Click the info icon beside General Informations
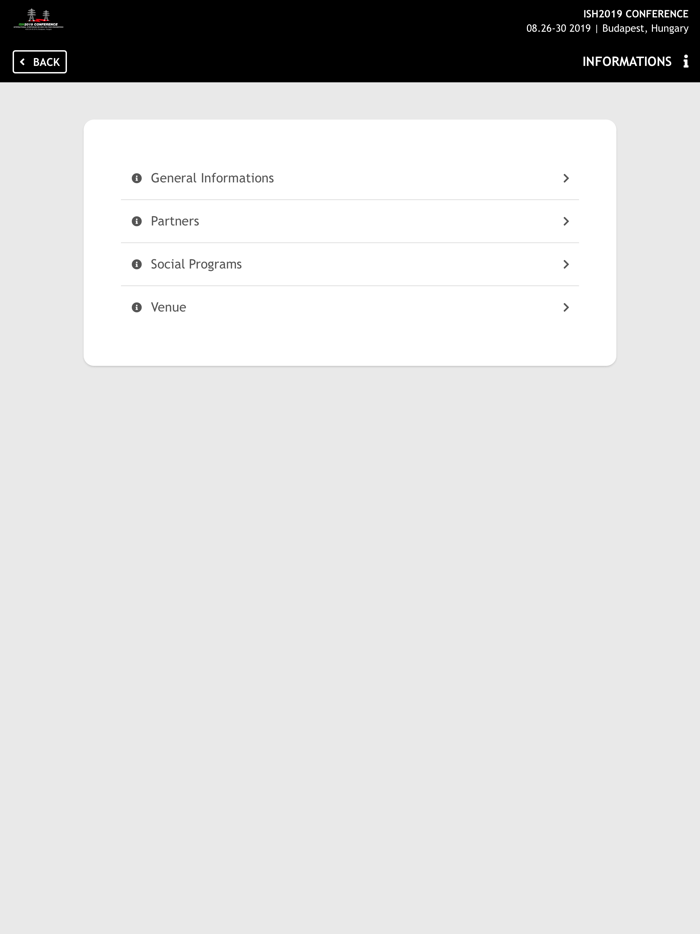The width and height of the screenshot is (700, 934). (x=137, y=178)
